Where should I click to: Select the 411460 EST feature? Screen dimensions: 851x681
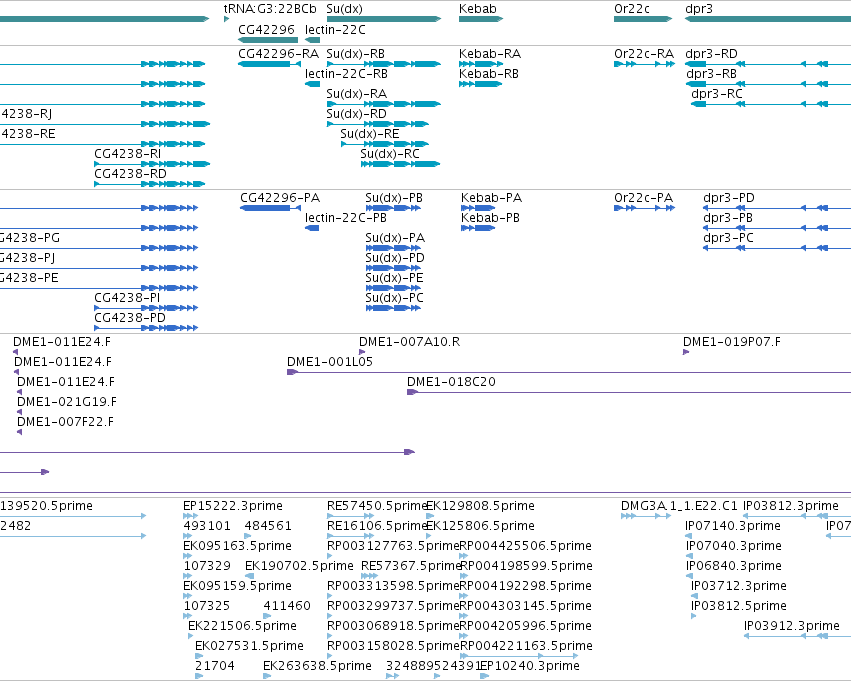tap(267, 616)
